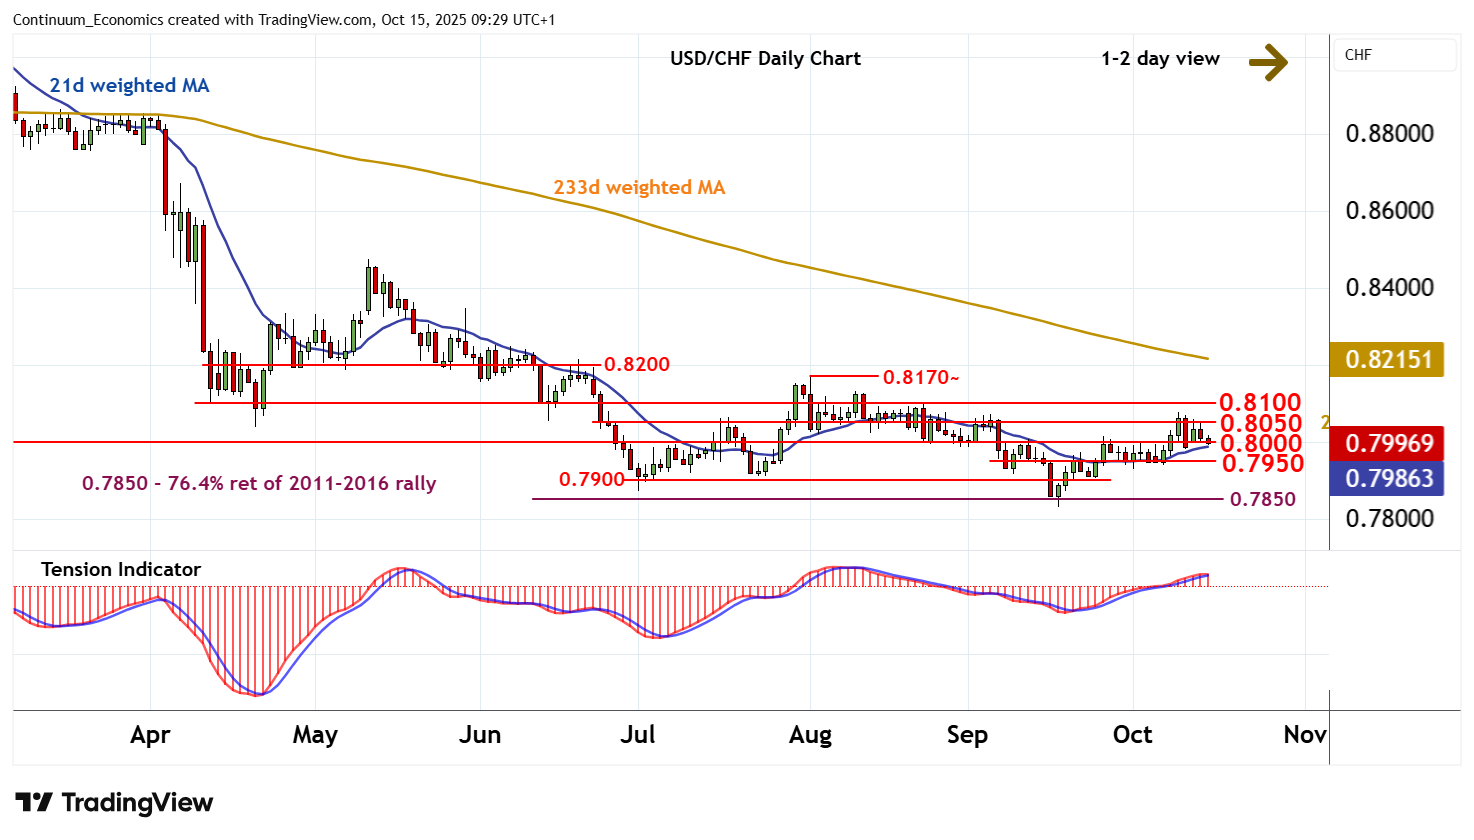The image size is (1474, 840).
Task: Select the 21d weighted MA label
Action: click(x=129, y=86)
